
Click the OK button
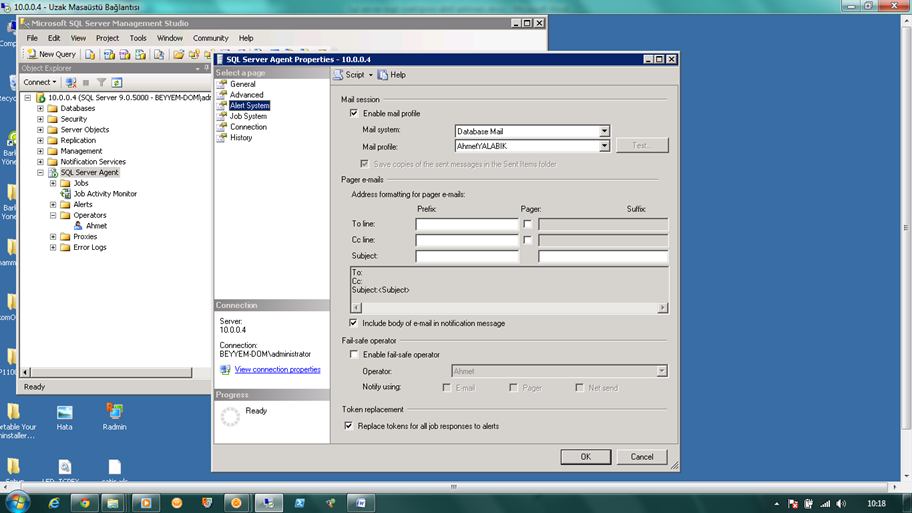pos(586,457)
